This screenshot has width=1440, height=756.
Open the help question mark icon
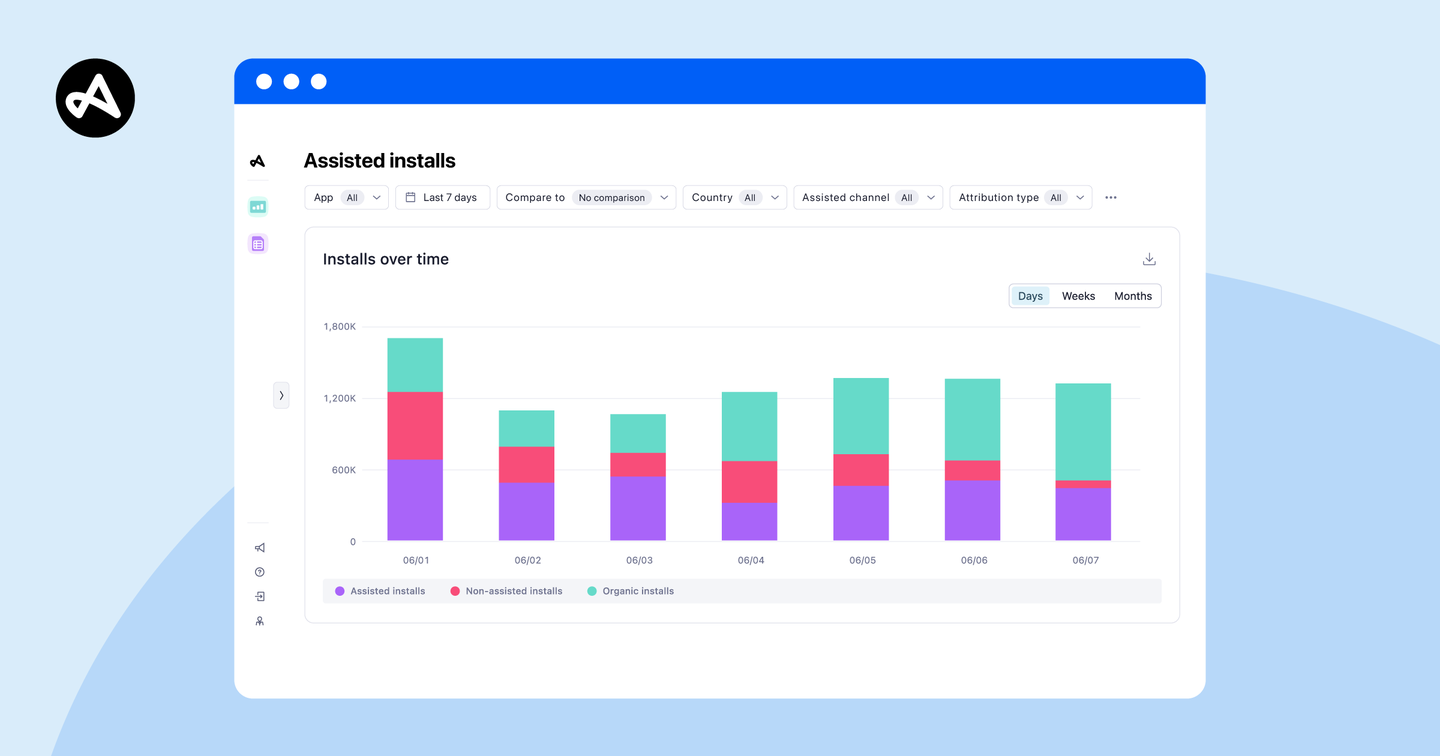click(259, 571)
